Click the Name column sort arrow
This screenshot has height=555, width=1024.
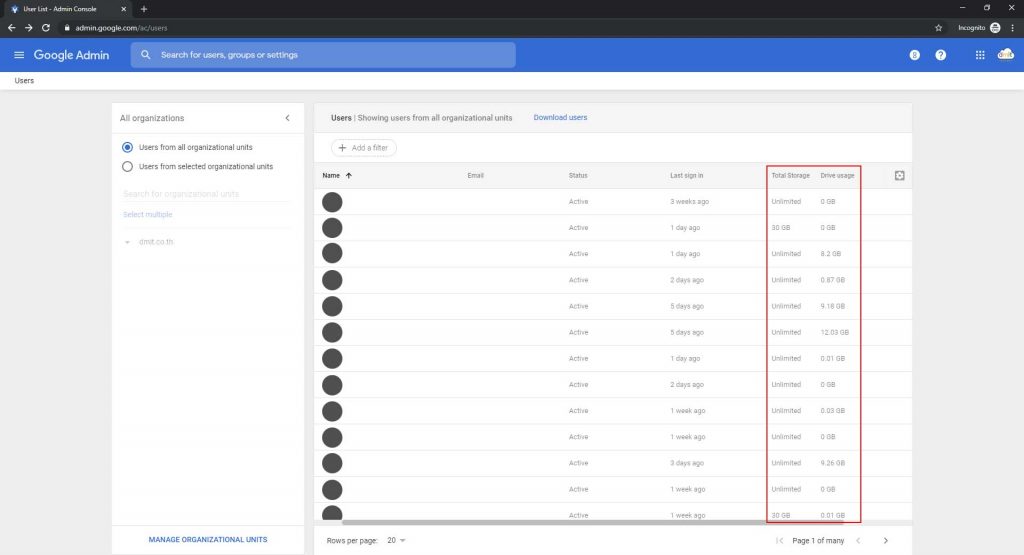tap(349, 176)
